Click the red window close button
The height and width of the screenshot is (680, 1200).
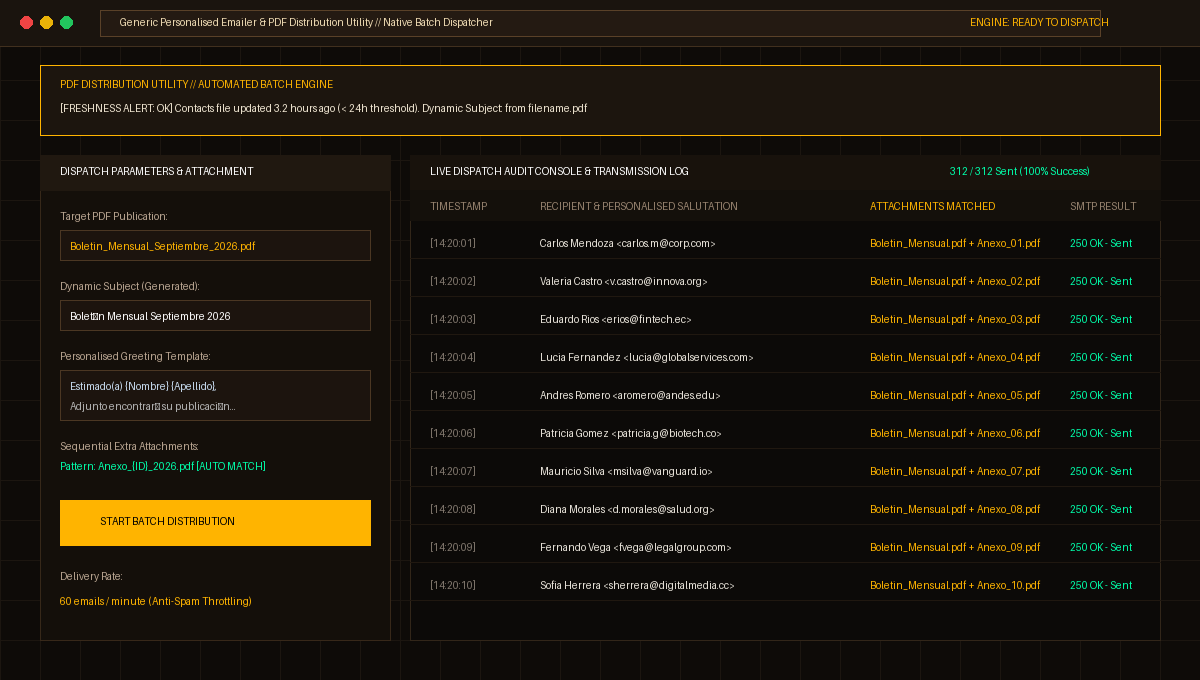[26, 22]
